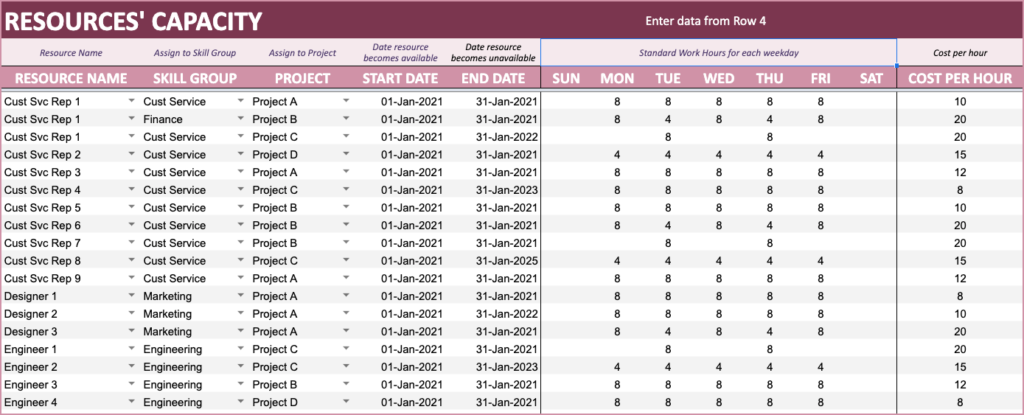Select the RESOURCE NAME column header
Viewport: 1024px width, 415px height.
(x=71, y=78)
